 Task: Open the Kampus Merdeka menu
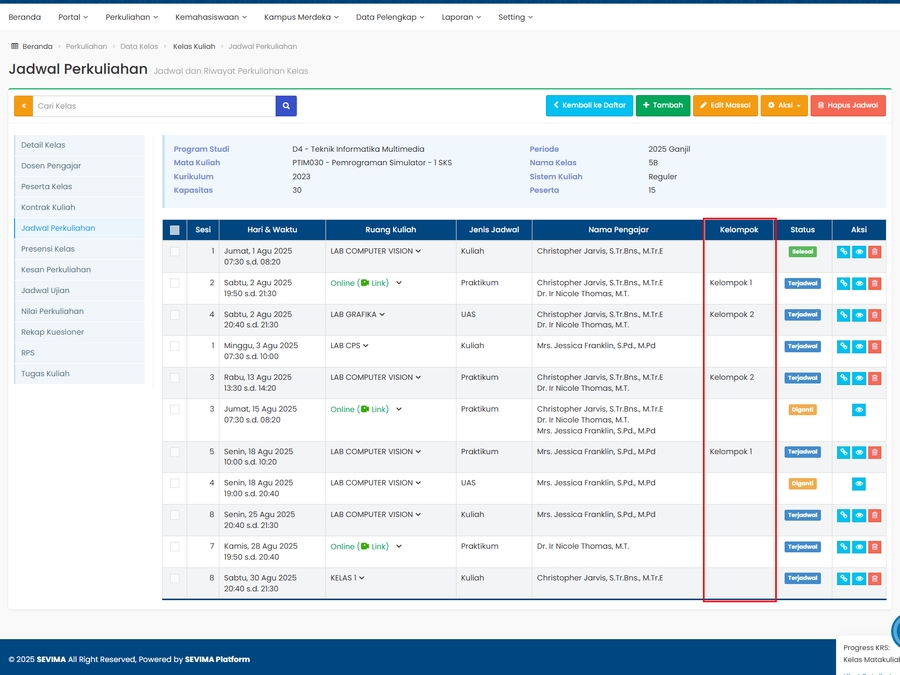(x=301, y=17)
